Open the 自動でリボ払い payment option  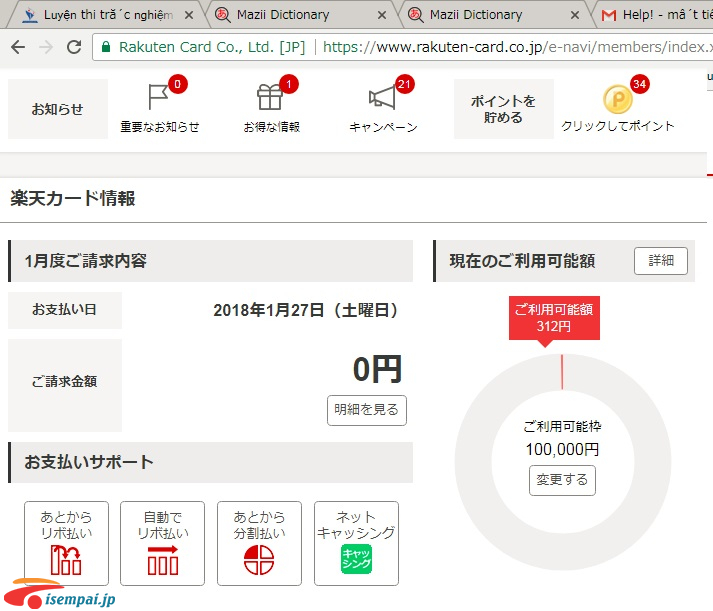point(163,543)
